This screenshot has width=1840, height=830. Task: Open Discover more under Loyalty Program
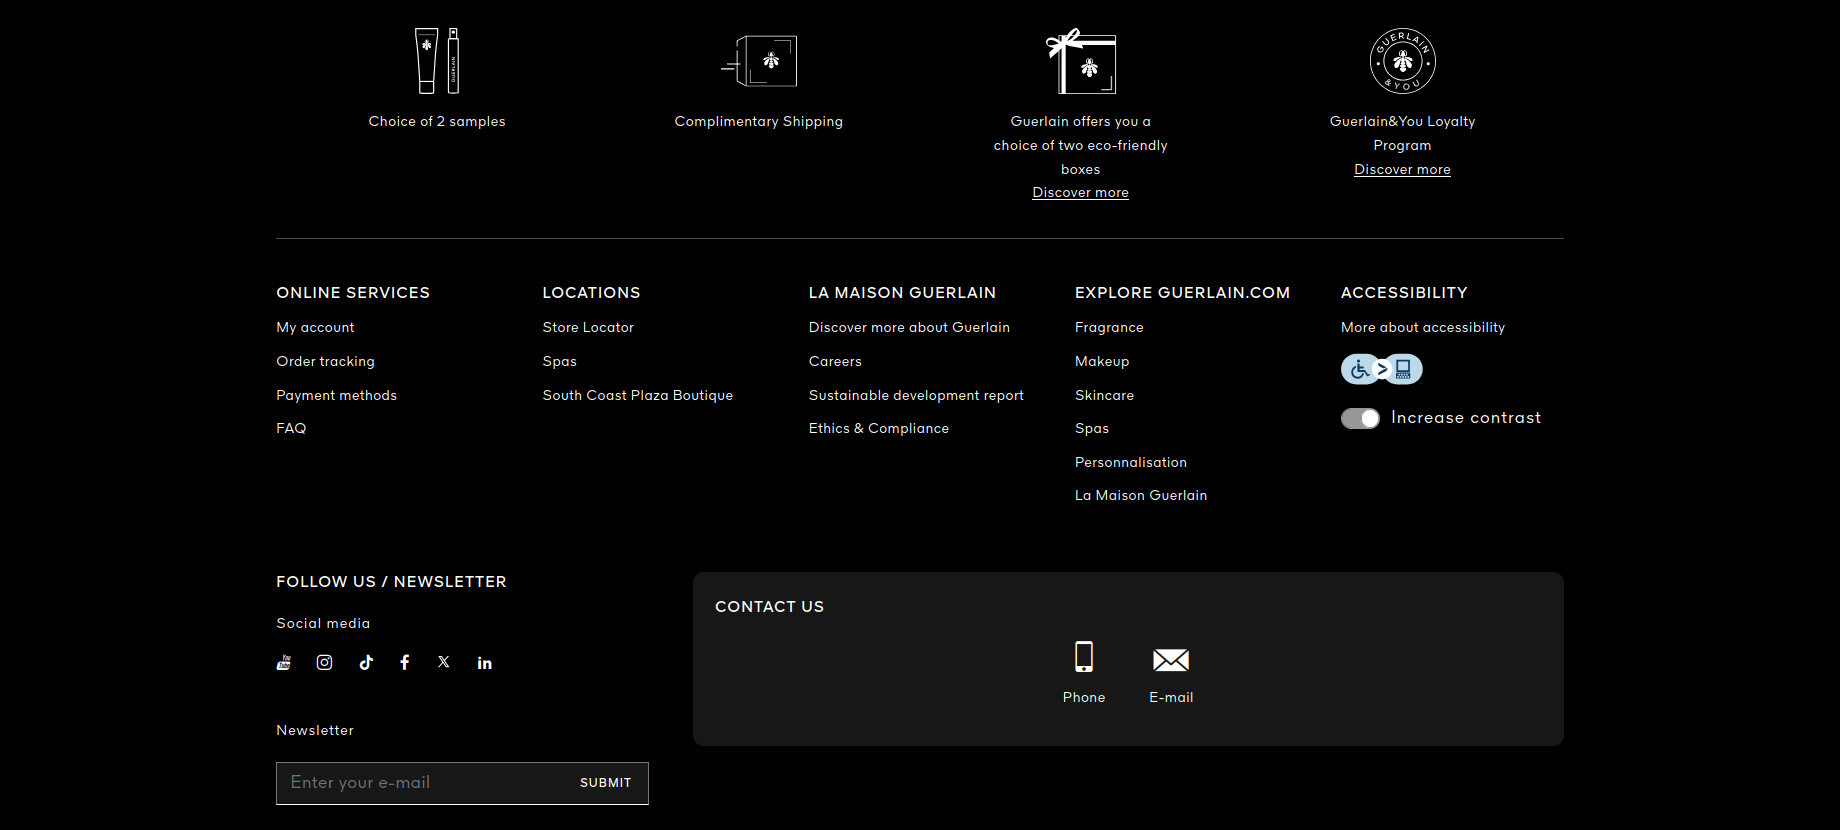click(1402, 170)
